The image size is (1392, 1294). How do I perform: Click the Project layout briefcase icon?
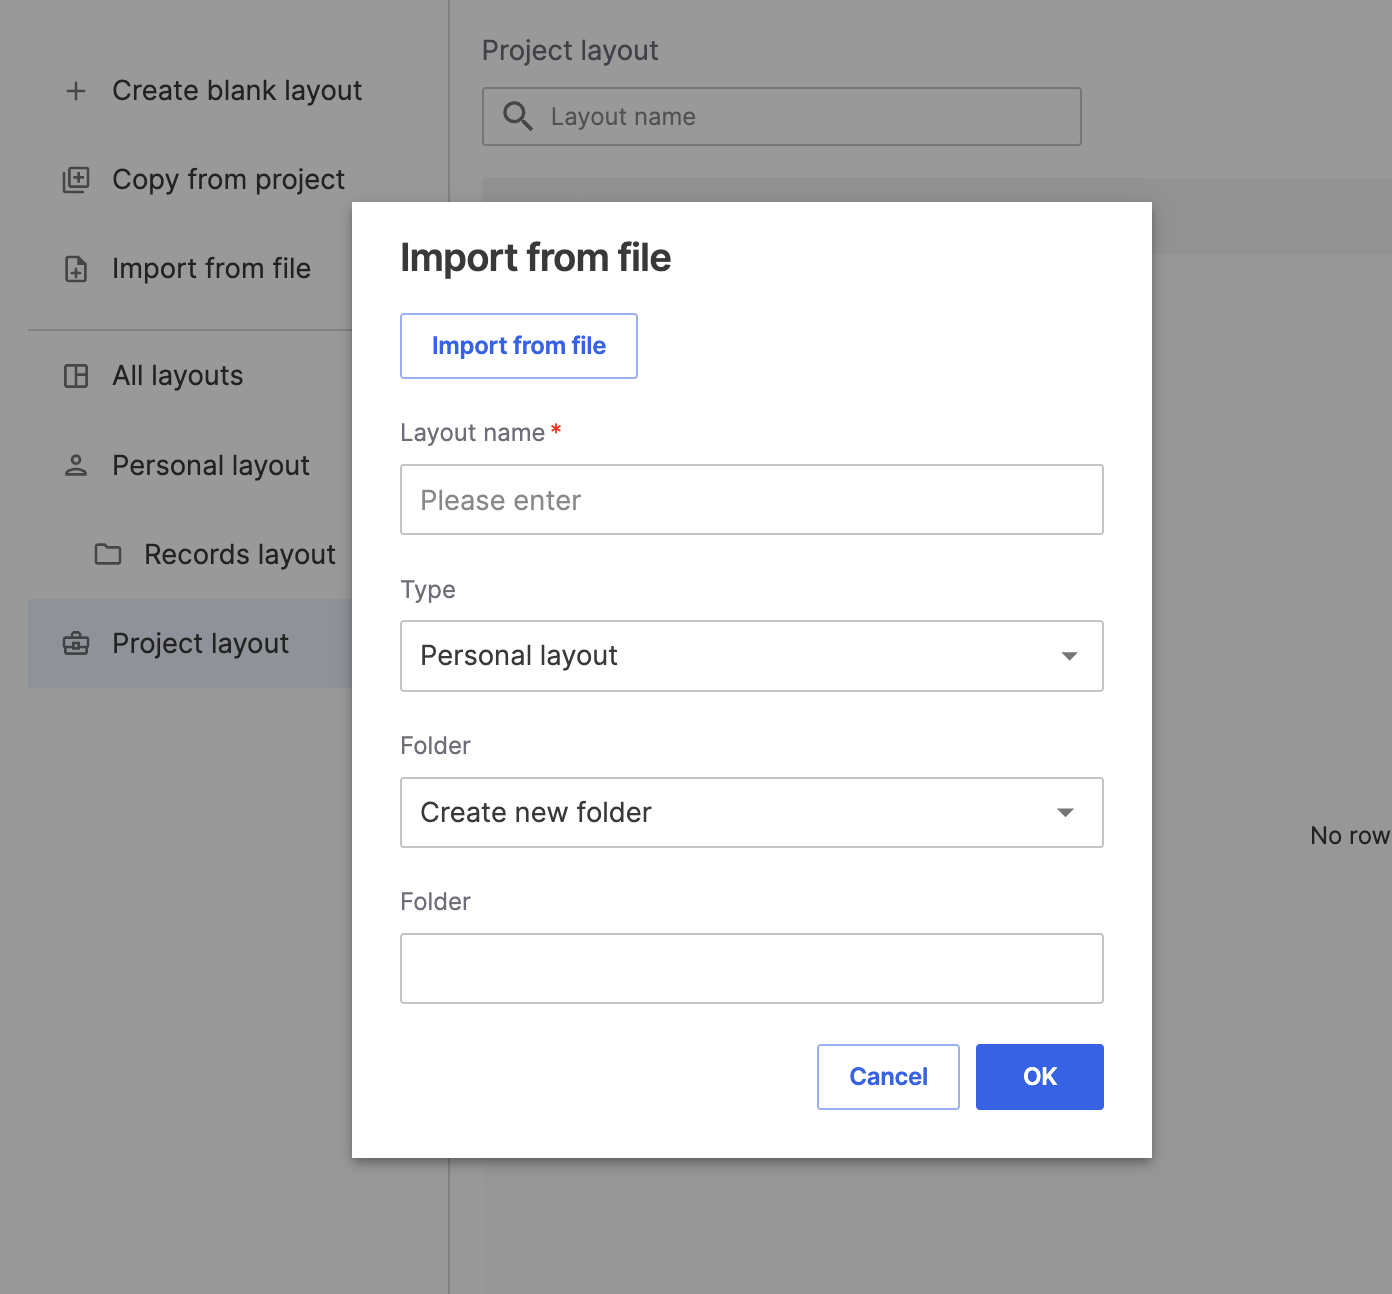76,644
